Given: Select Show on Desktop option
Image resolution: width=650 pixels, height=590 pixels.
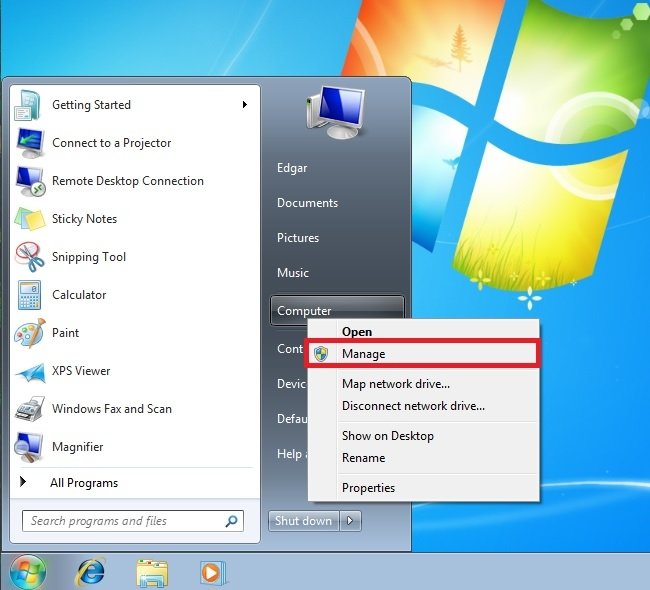Looking at the screenshot, I should tap(423, 436).
